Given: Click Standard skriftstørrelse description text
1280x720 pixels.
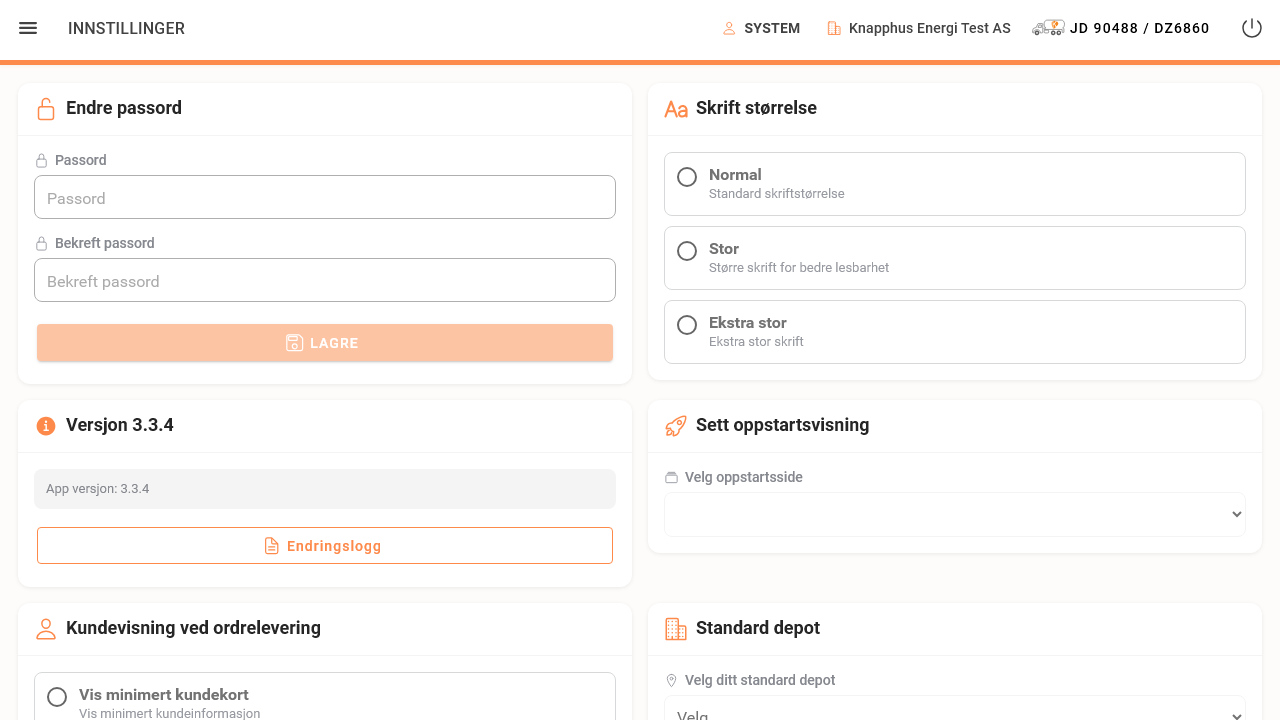Looking at the screenshot, I should (777, 194).
